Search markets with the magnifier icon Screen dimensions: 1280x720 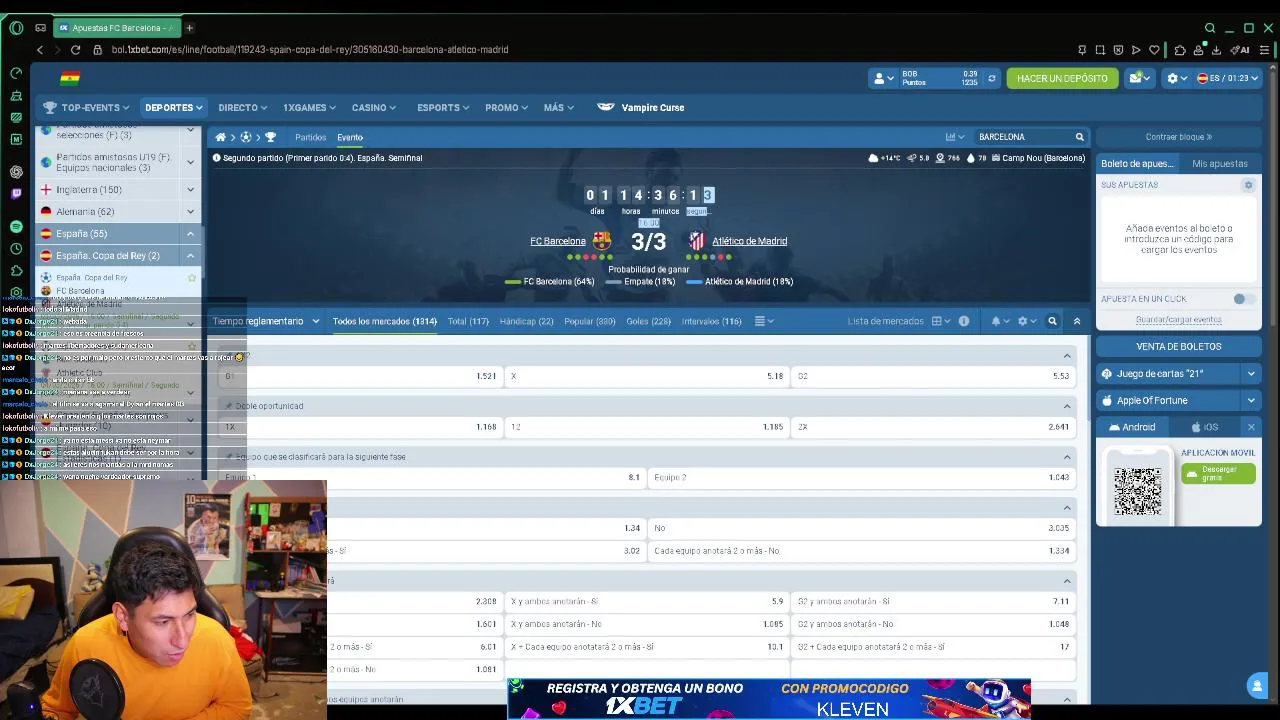1052,321
